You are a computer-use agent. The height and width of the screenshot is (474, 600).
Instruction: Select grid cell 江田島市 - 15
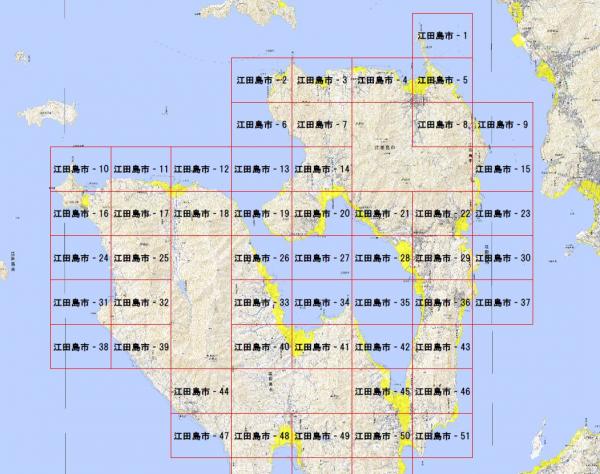click(x=502, y=169)
